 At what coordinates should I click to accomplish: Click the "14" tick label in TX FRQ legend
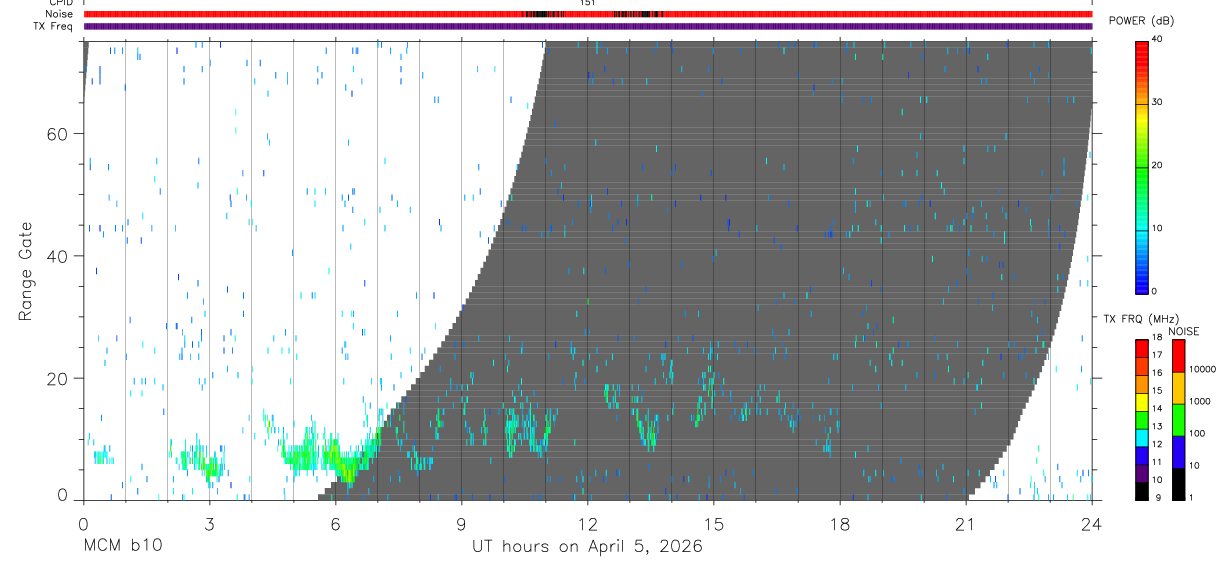tap(1157, 408)
